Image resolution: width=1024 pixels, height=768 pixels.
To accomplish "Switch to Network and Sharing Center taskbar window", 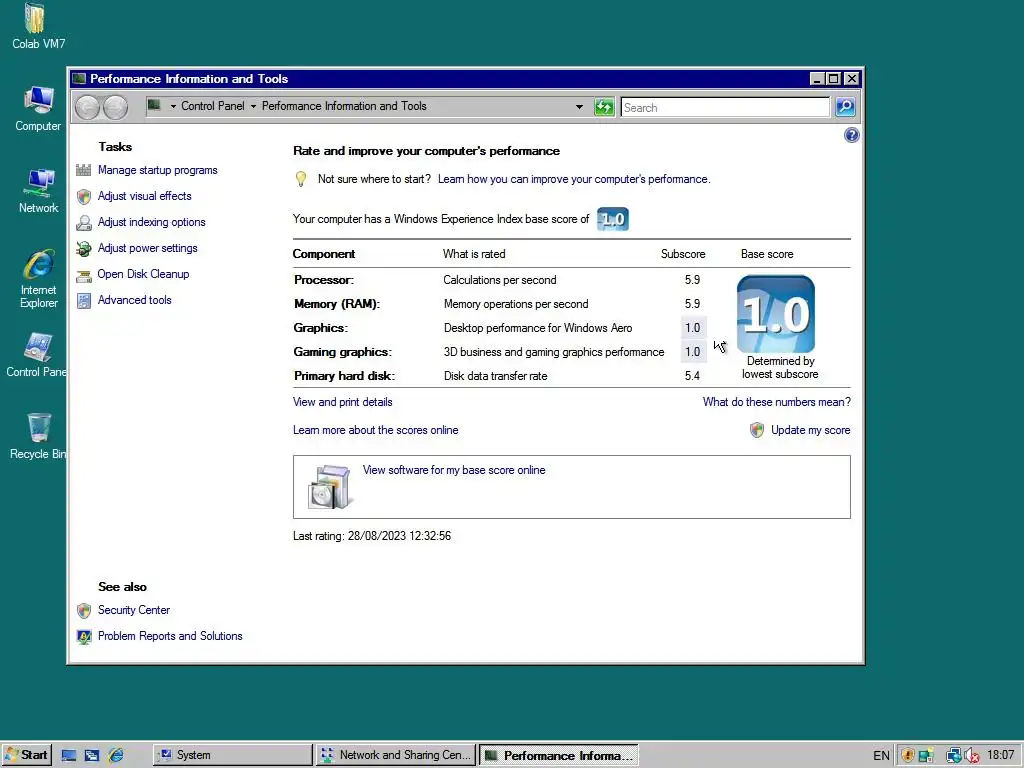I will (396, 755).
